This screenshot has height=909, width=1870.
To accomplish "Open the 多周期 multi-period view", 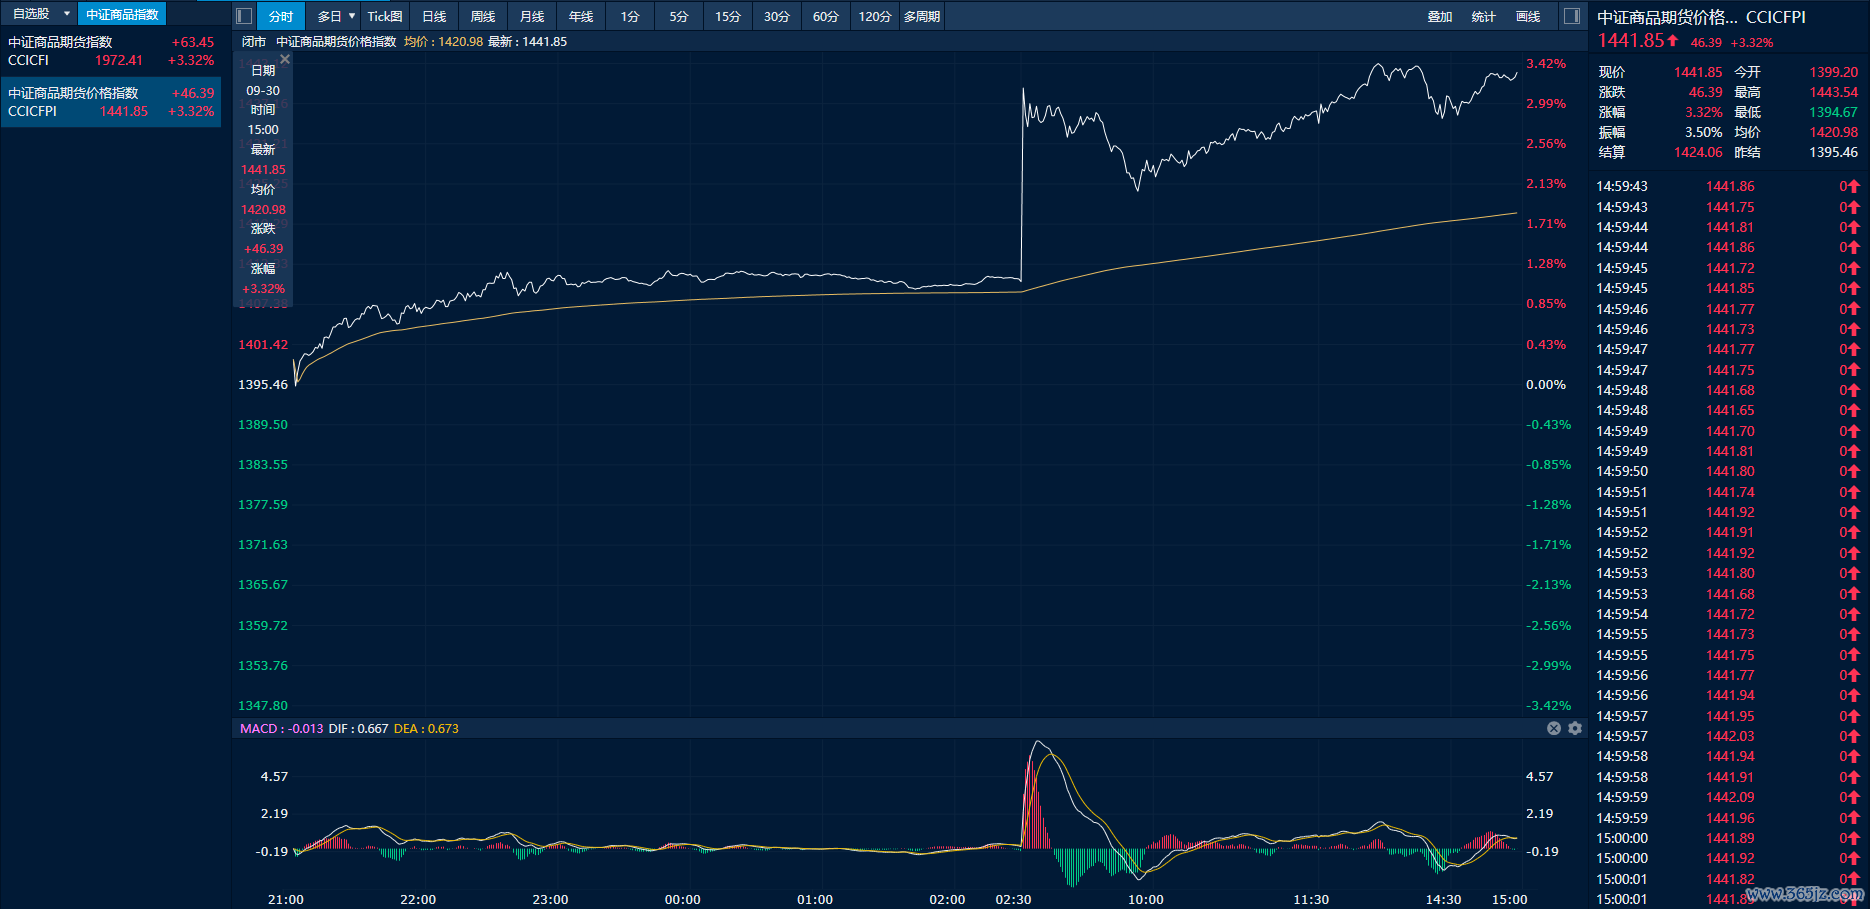I will click(921, 16).
